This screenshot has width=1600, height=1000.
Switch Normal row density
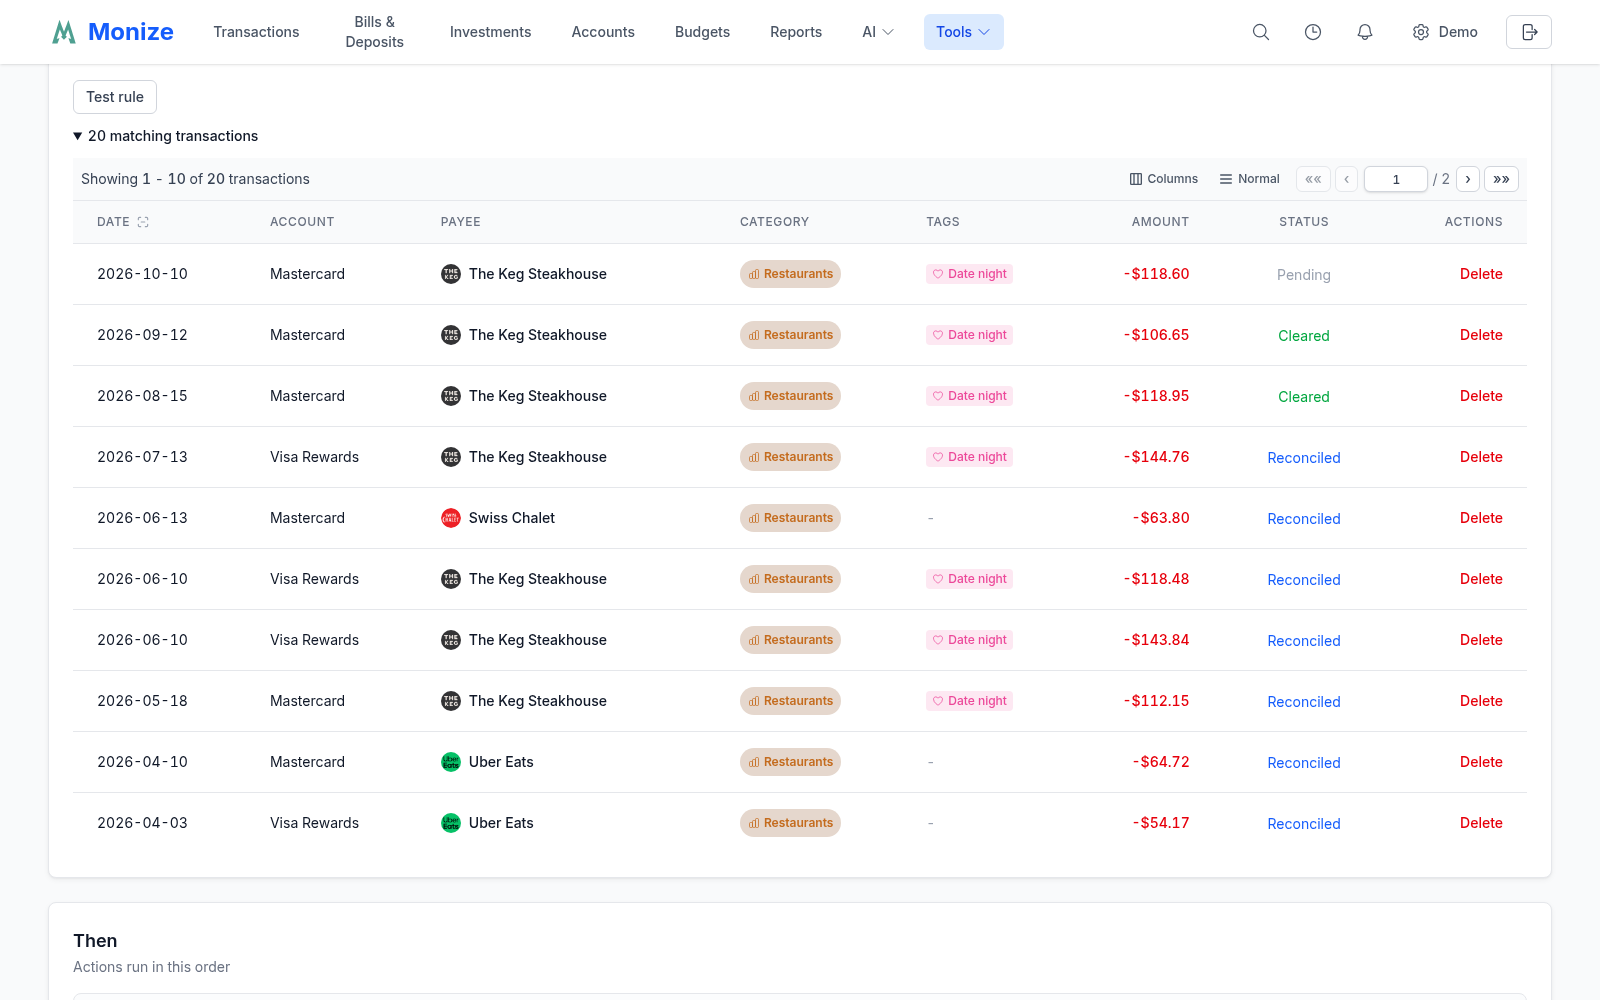tap(1249, 179)
